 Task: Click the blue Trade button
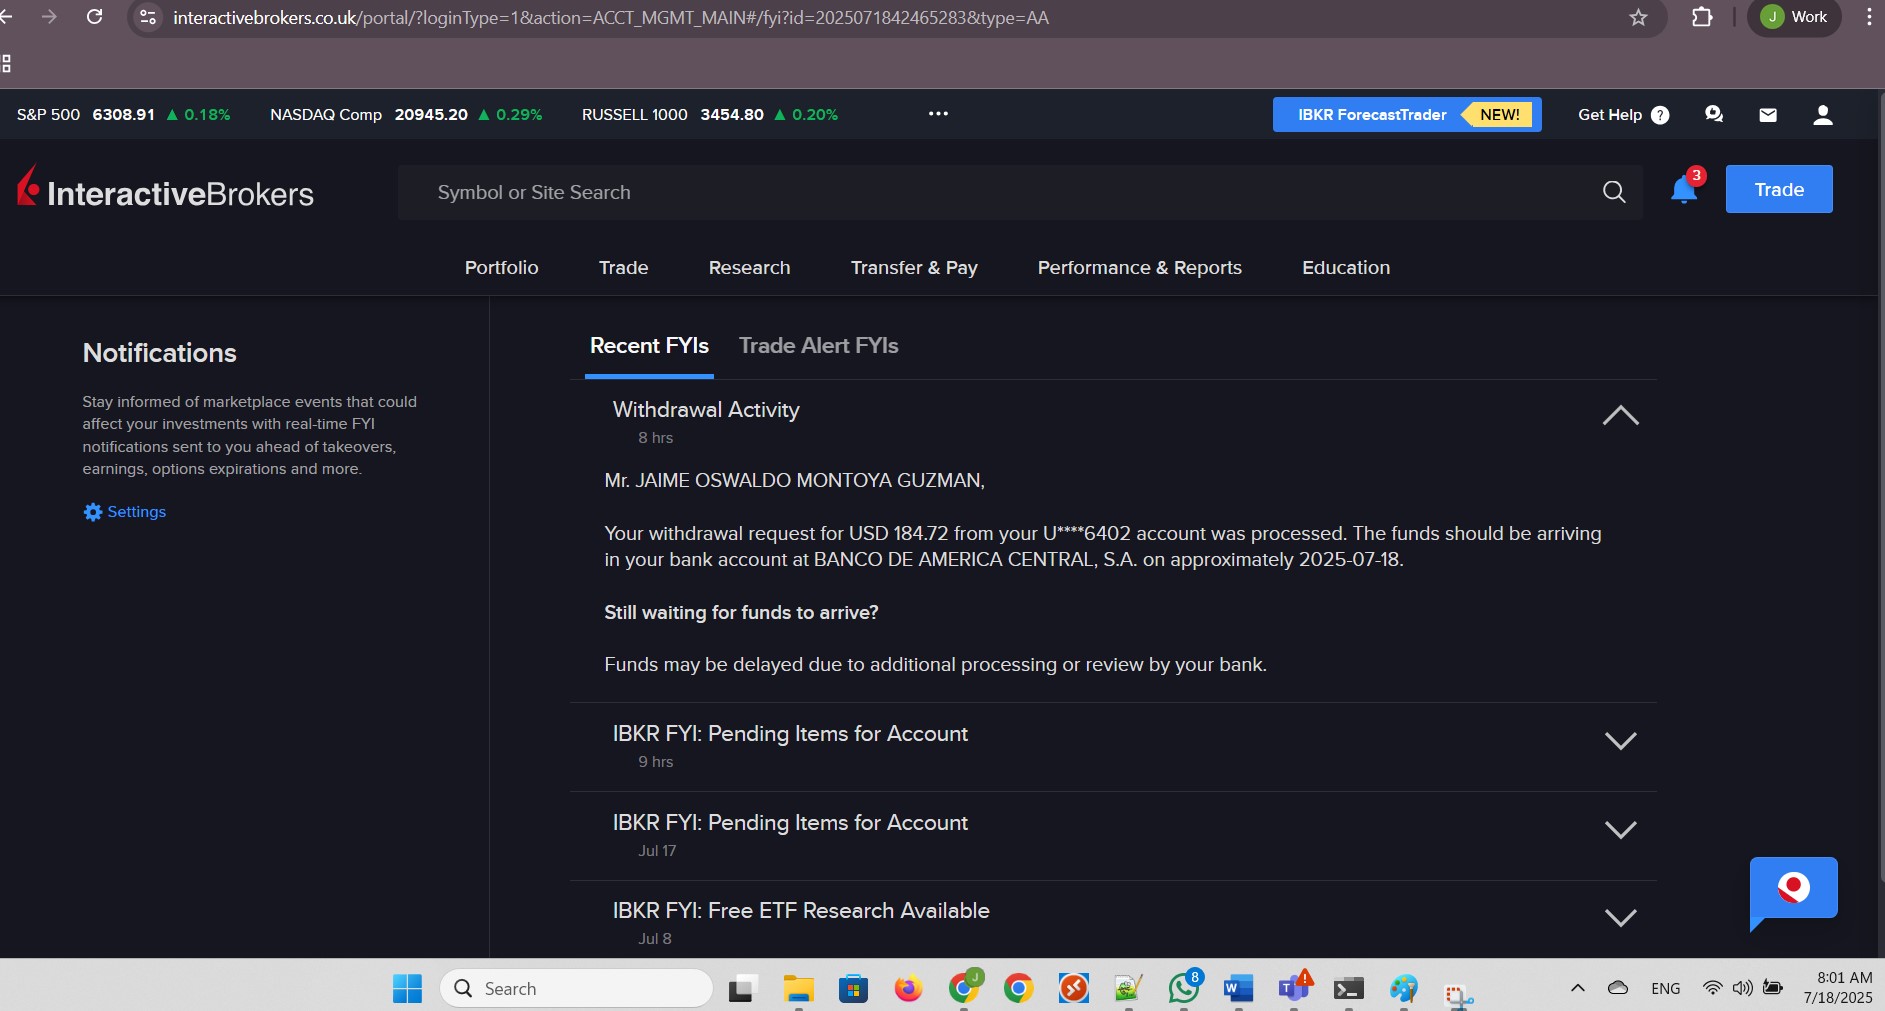(x=1779, y=189)
